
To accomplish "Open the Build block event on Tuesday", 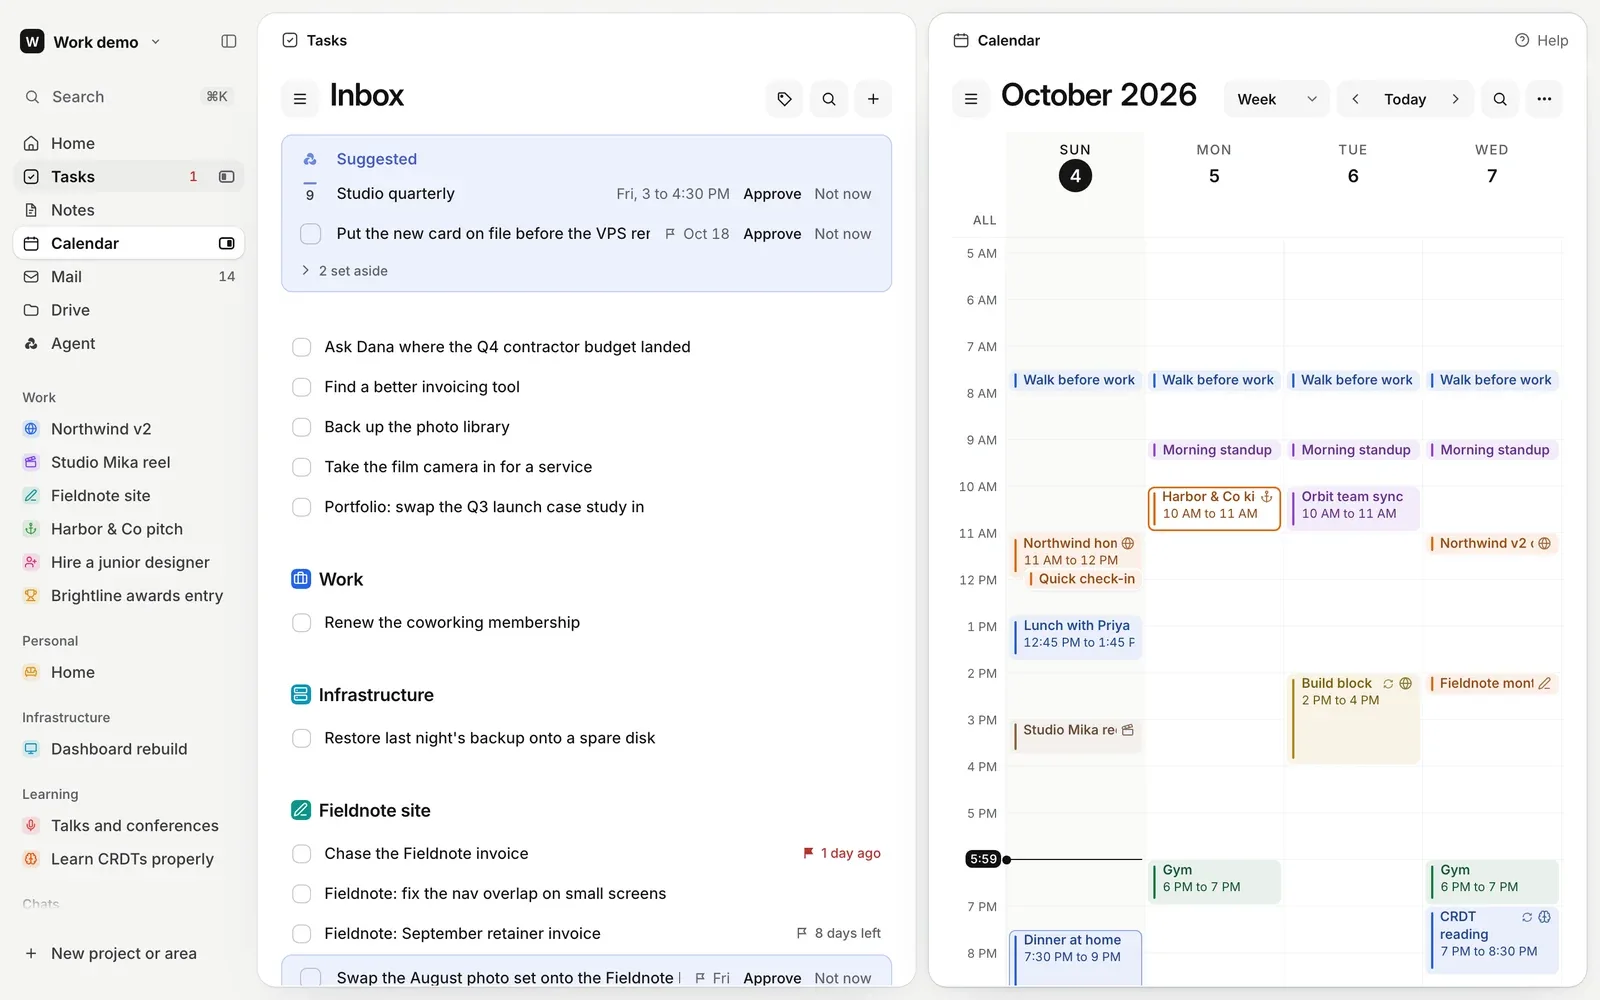I will [1354, 718].
